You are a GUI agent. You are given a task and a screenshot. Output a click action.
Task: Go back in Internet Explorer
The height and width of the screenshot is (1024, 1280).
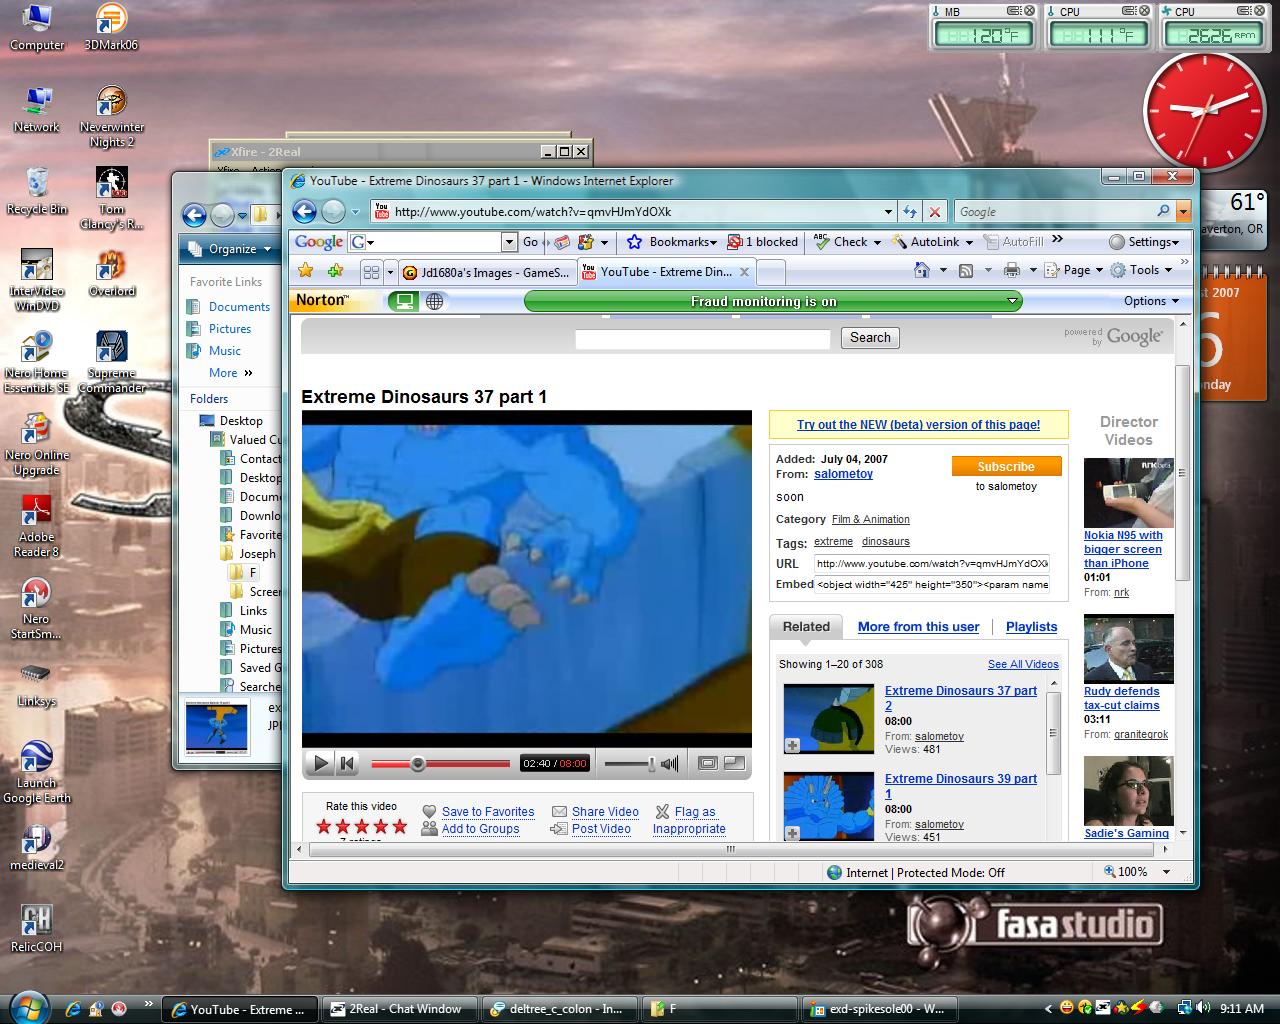tap(305, 211)
